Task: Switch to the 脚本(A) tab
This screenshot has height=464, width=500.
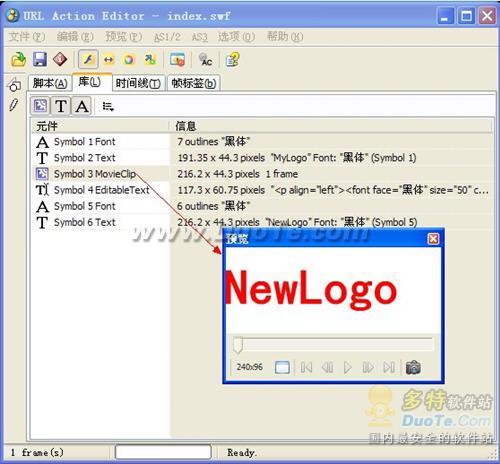Action: tap(50, 83)
